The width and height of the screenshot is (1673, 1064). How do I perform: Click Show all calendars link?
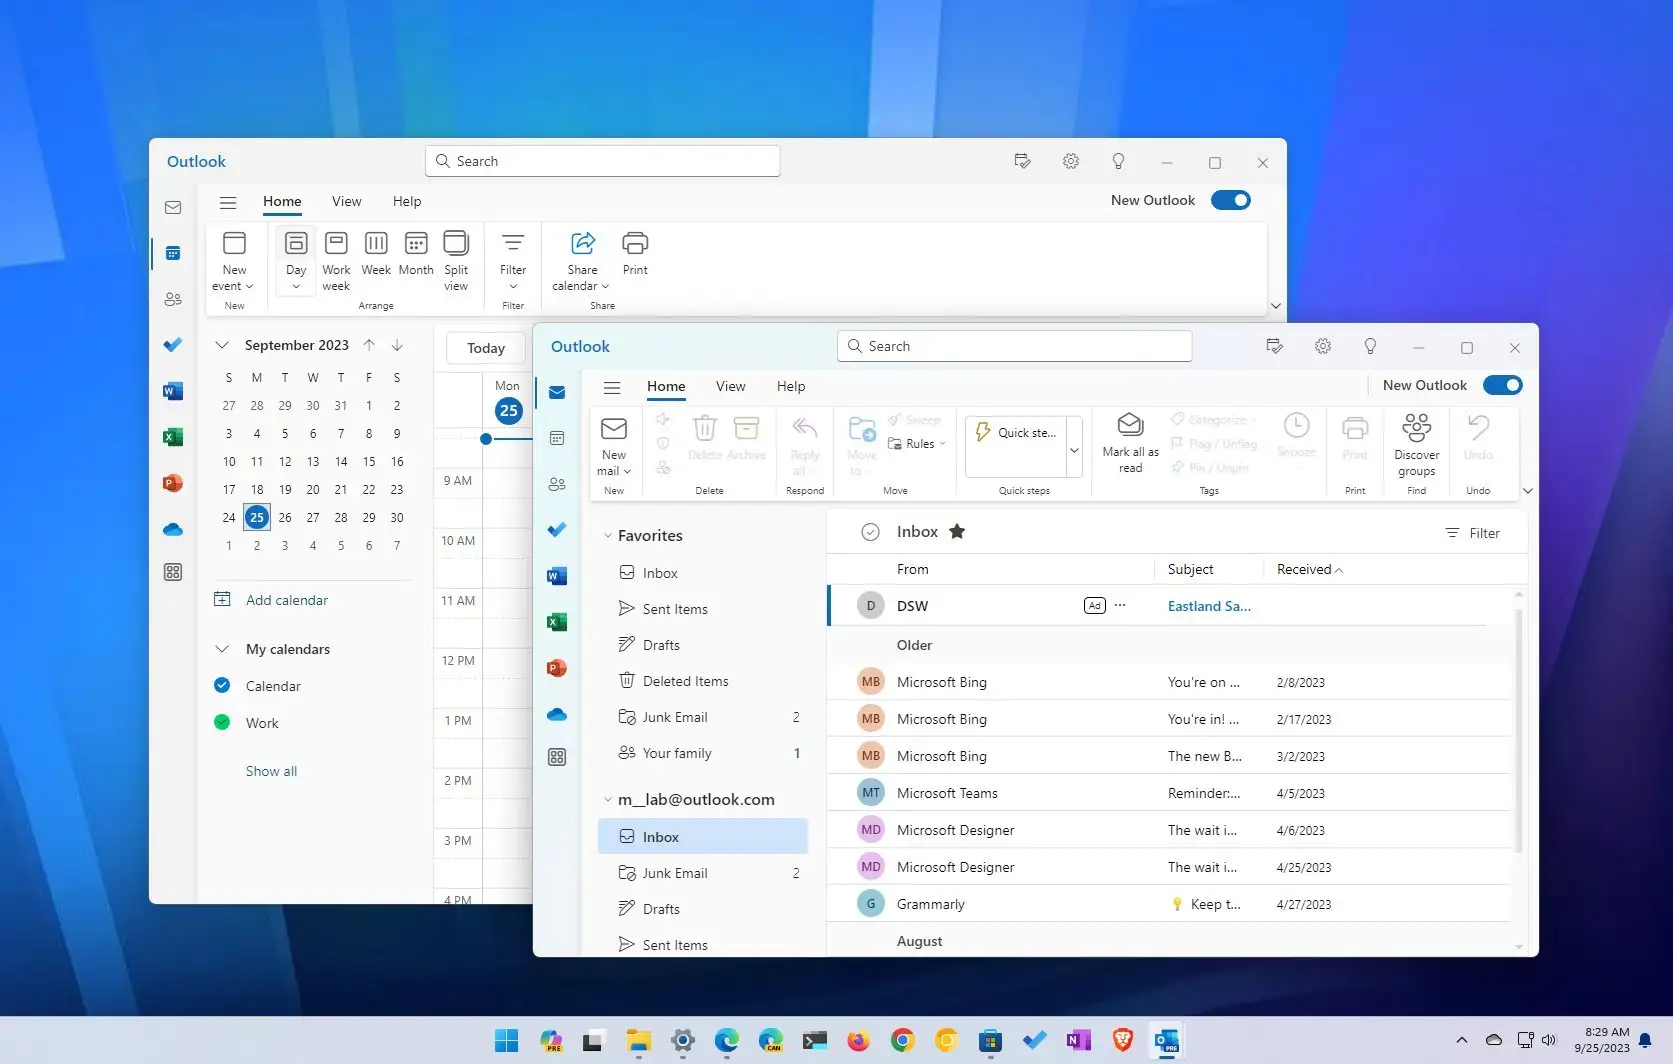tap(271, 771)
